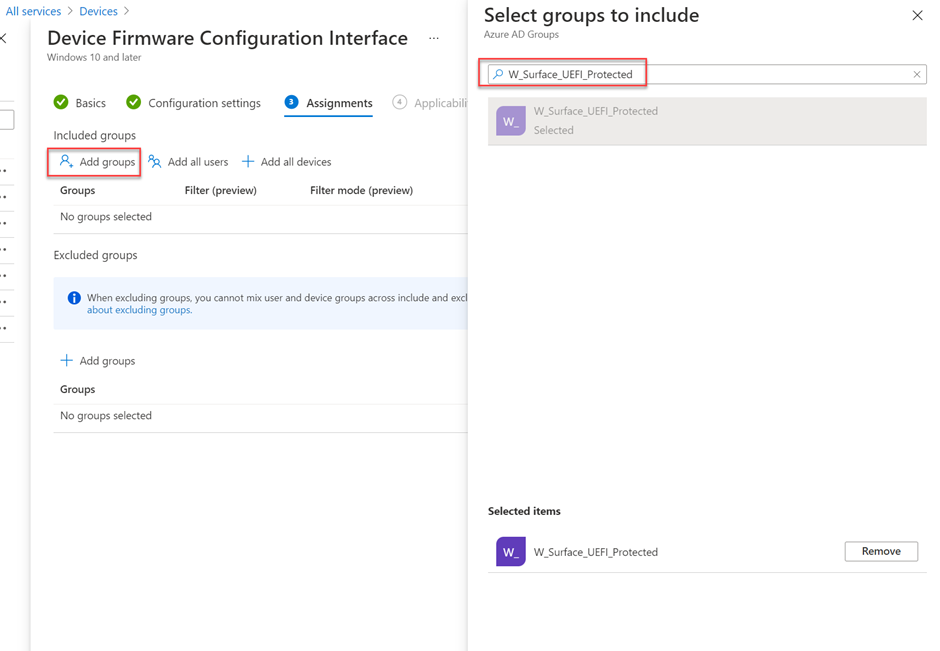Click Add all devices plus icon
The width and height of the screenshot is (940, 651).
(248, 161)
